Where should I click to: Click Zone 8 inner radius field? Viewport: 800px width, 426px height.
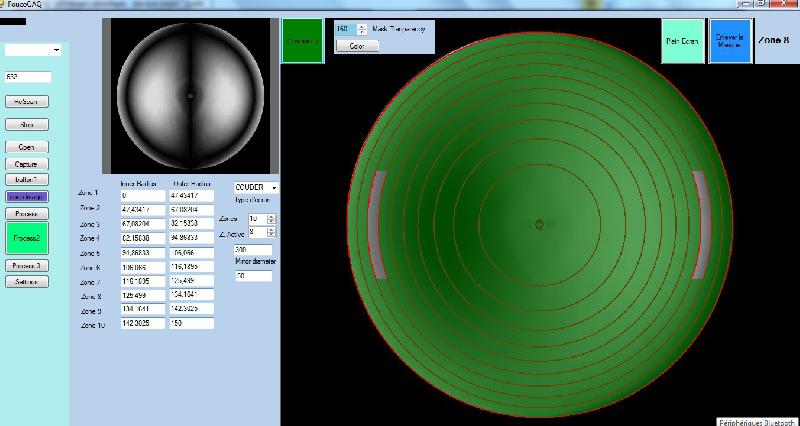pyautogui.click(x=143, y=295)
